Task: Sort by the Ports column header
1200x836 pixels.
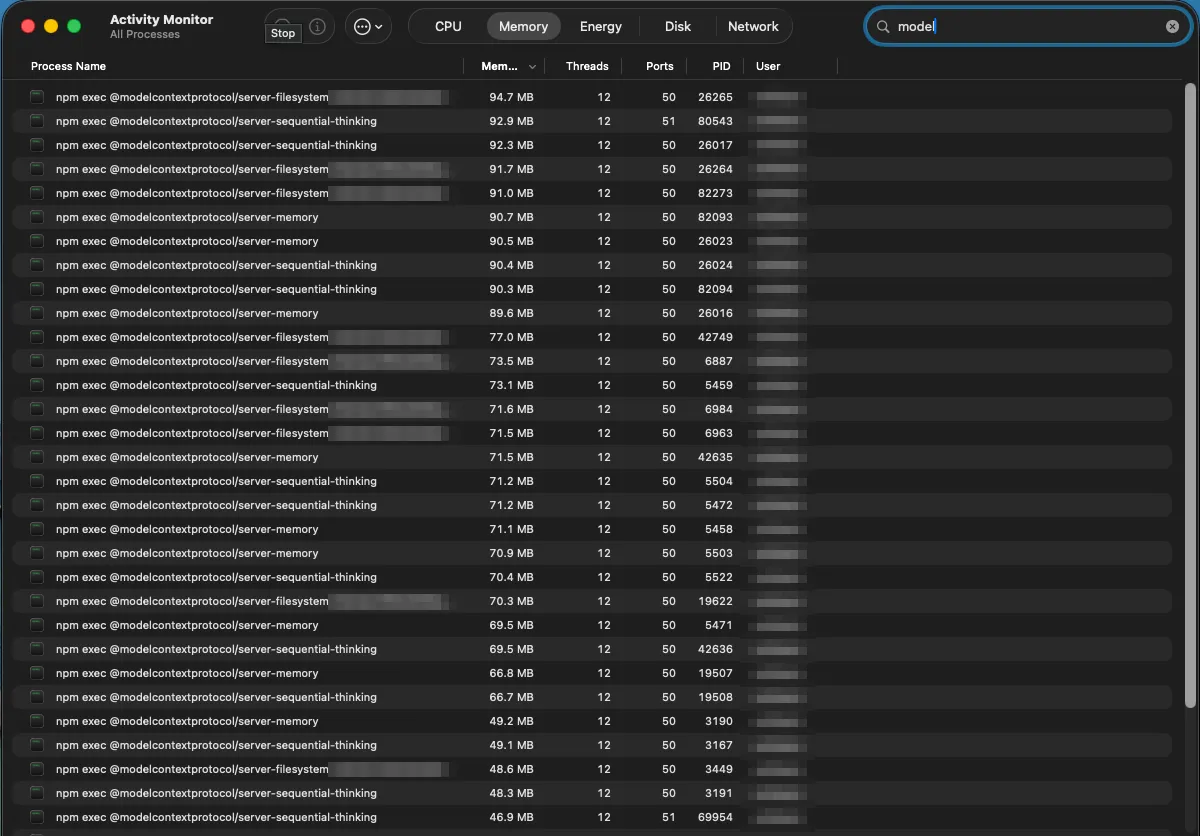Action: point(660,66)
